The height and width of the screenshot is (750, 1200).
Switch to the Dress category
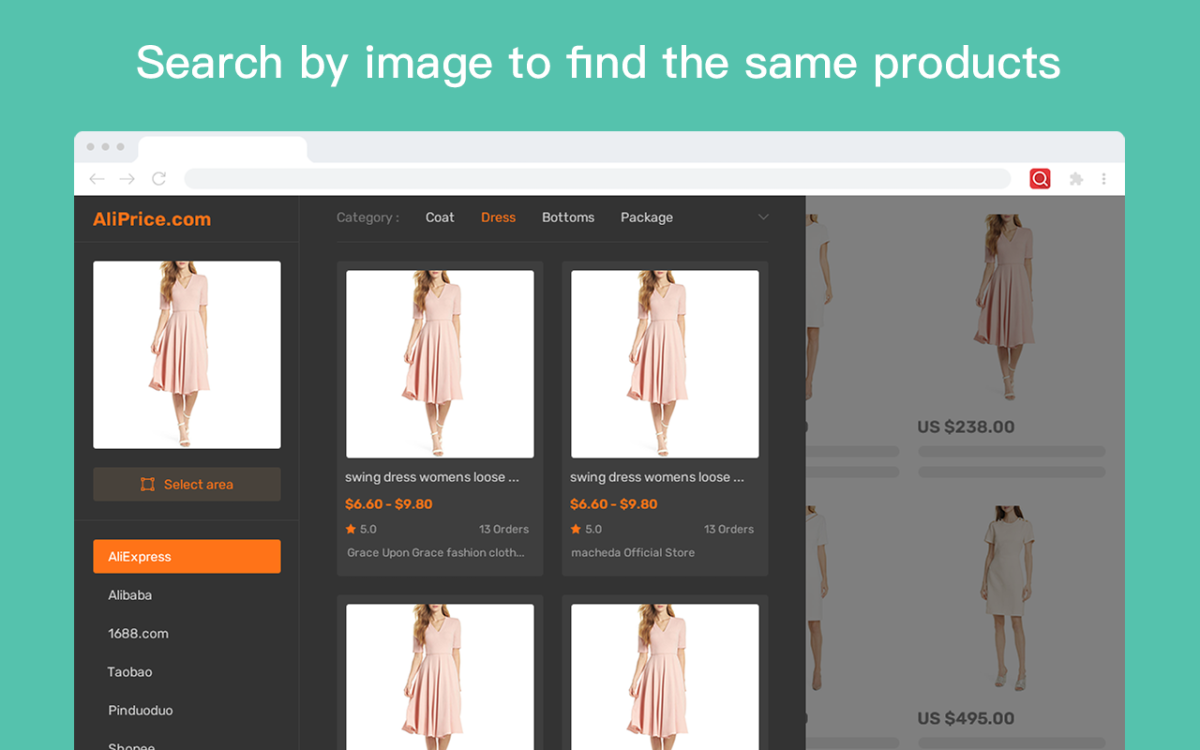click(498, 217)
